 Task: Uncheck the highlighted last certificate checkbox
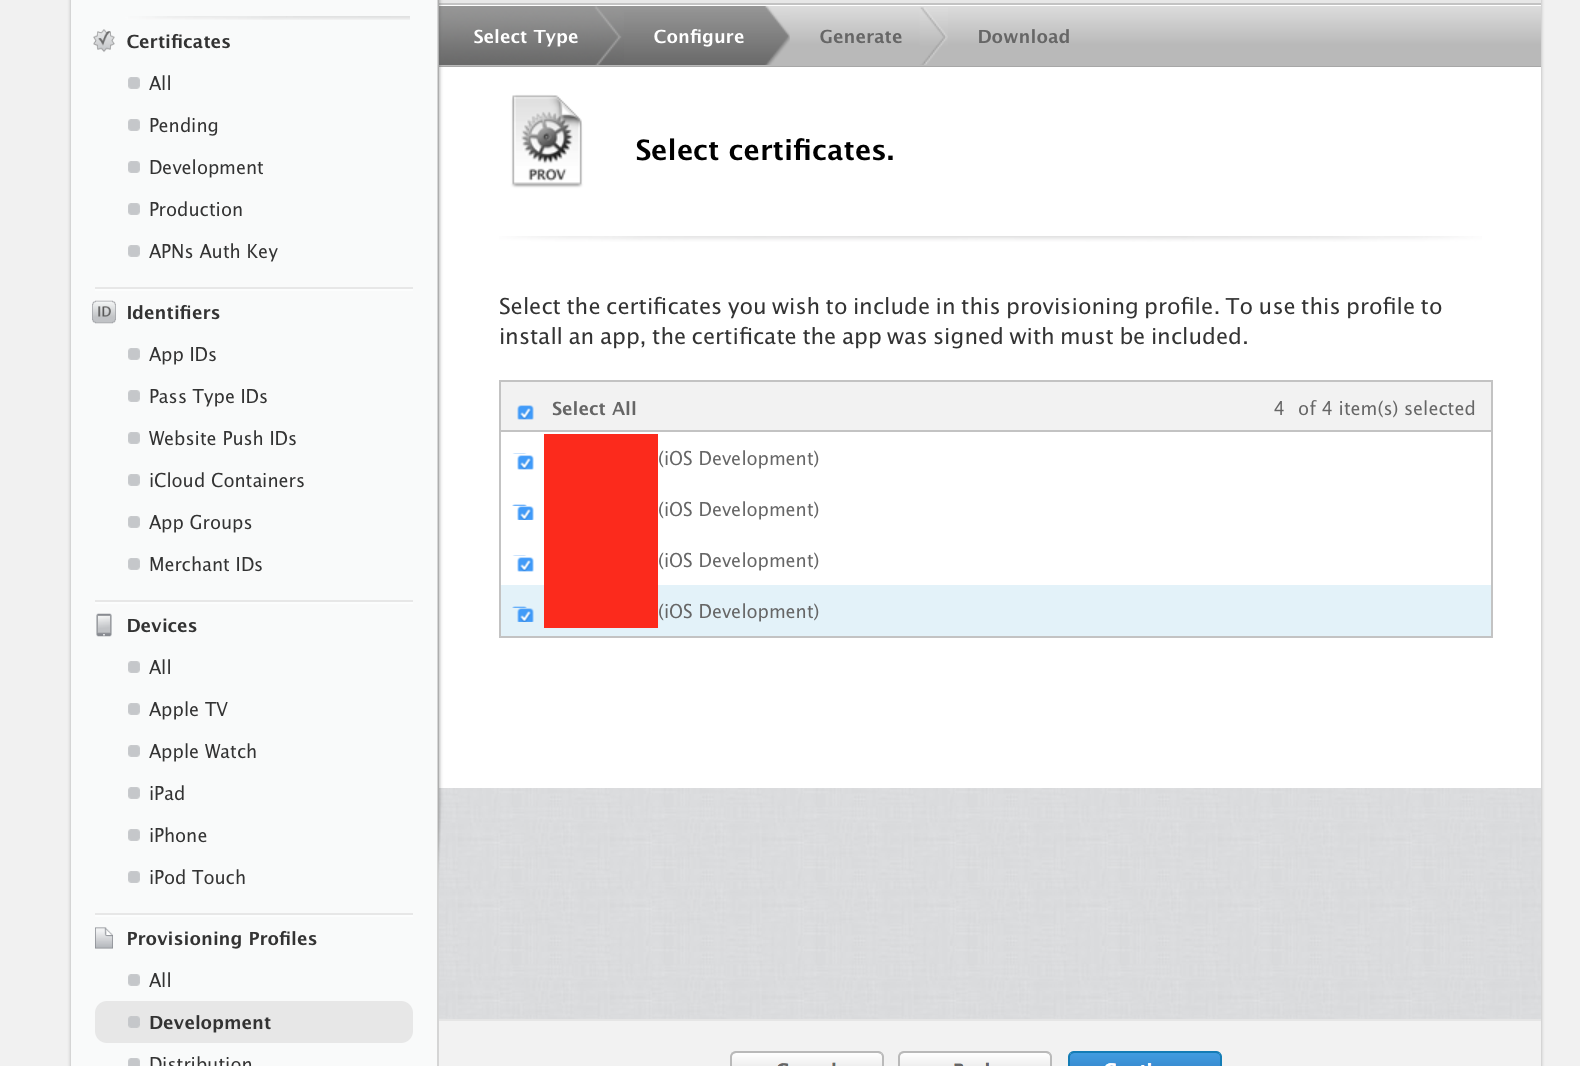pyautogui.click(x=525, y=615)
